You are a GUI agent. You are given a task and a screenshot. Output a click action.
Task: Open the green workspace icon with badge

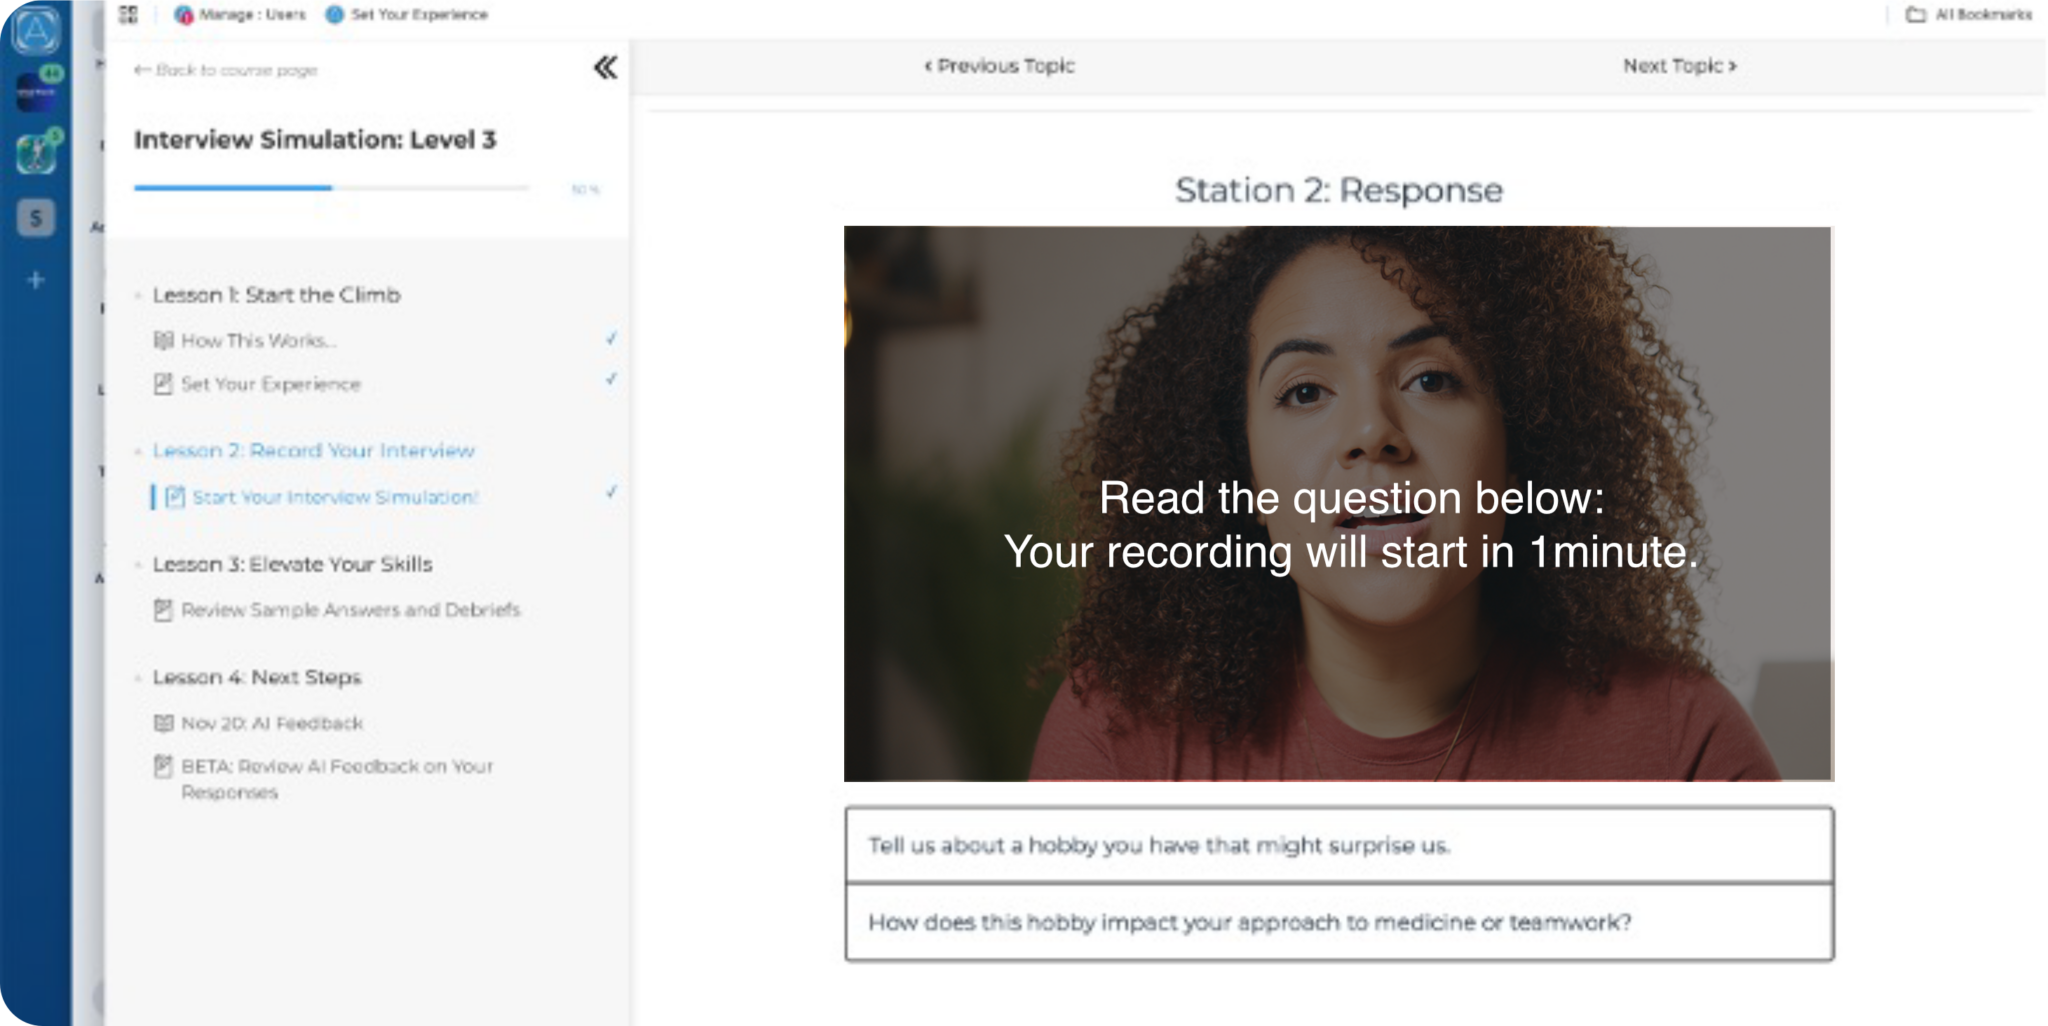[36, 153]
